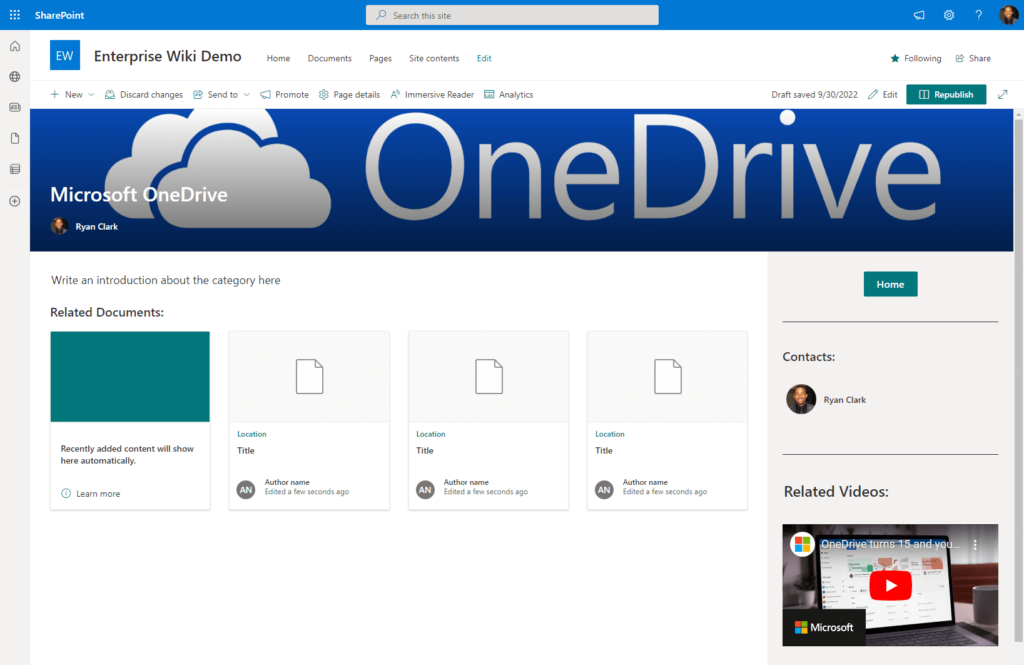Open Page details
The height and width of the screenshot is (665, 1024).
point(349,95)
